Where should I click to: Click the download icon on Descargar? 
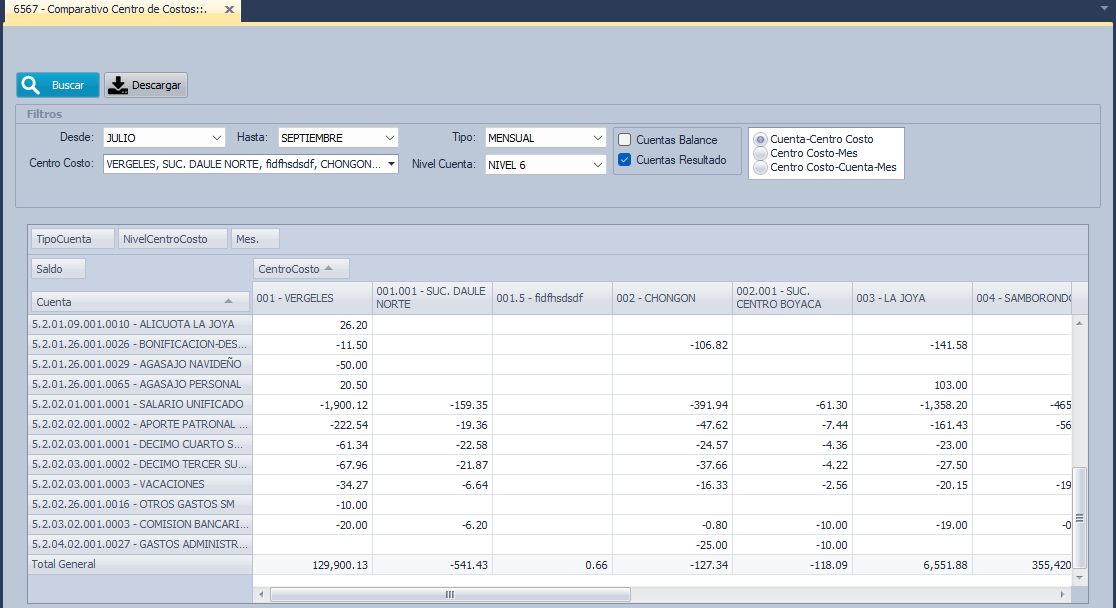[118, 85]
